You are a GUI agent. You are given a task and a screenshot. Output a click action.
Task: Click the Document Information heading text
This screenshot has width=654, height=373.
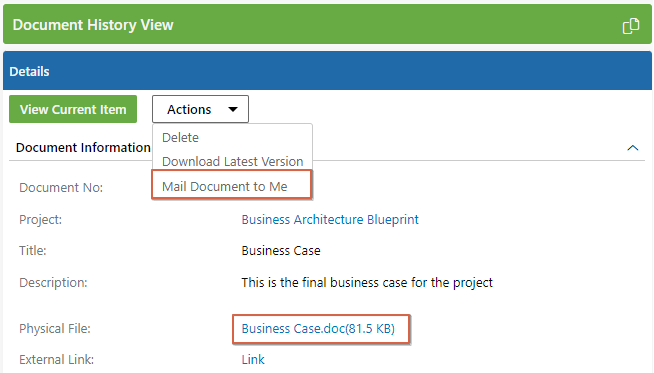[83, 148]
